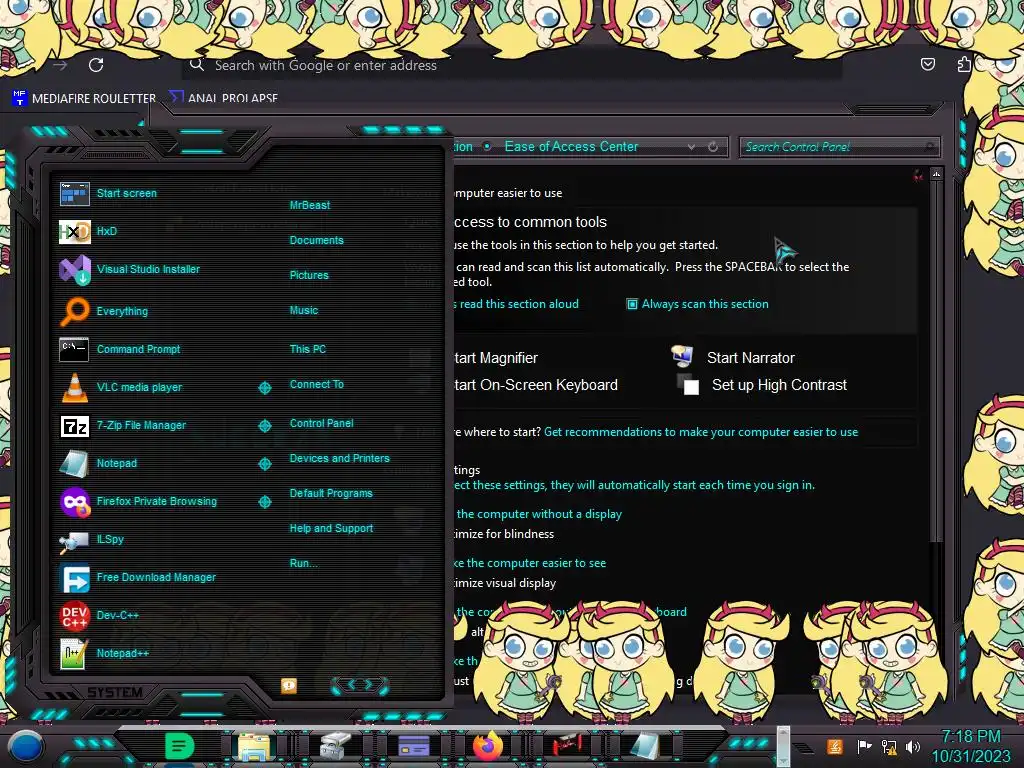
Task: Launch Firefox Private Browsing
Action: [138, 502]
